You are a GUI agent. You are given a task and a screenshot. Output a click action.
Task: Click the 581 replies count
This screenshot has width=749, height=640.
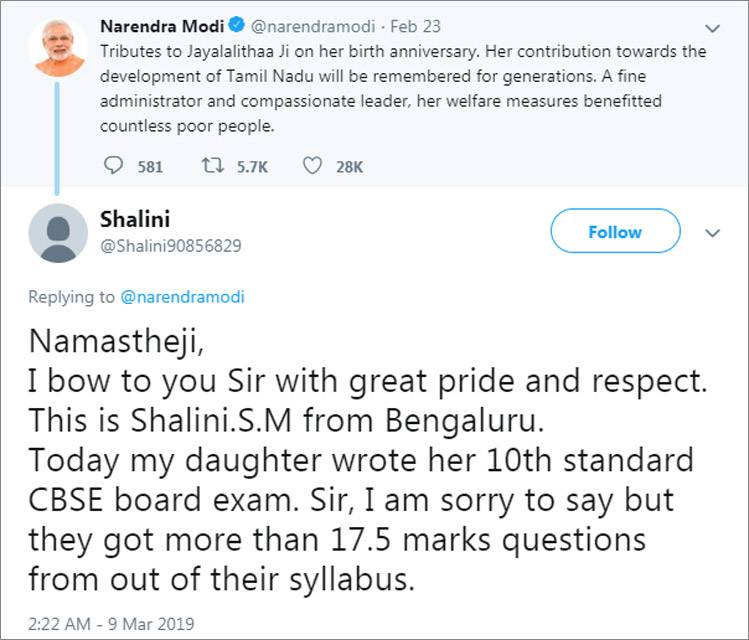pyautogui.click(x=150, y=167)
